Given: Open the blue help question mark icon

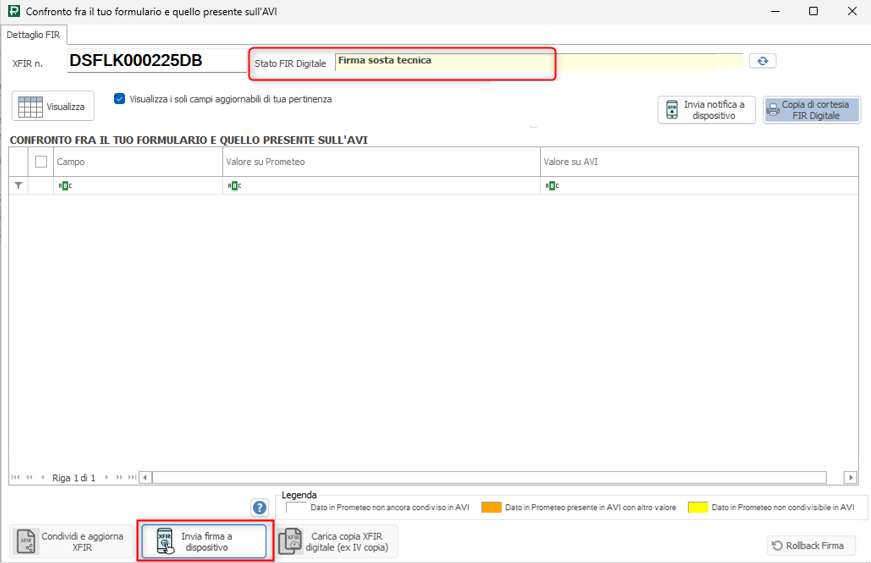Looking at the screenshot, I should click(x=260, y=508).
